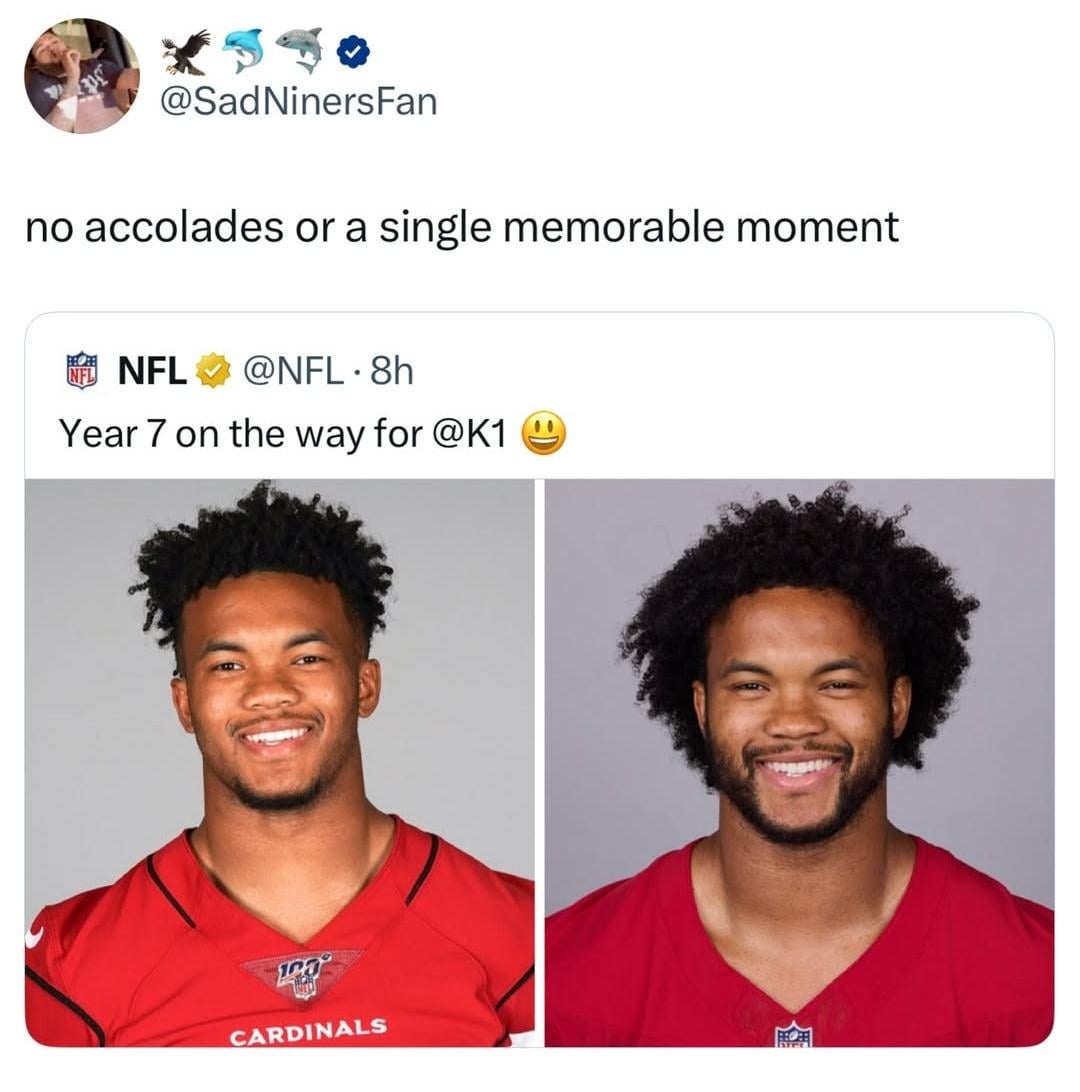Click the eagle emoji in display name
Screen dimensions: 1080x1092
(x=187, y=52)
